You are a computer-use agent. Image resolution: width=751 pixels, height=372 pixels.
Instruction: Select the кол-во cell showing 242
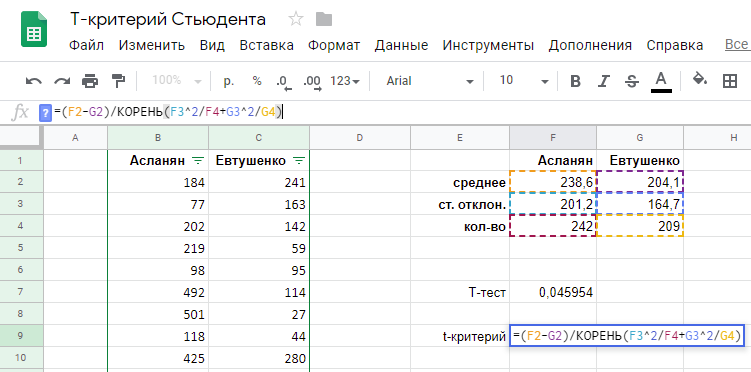click(553, 226)
